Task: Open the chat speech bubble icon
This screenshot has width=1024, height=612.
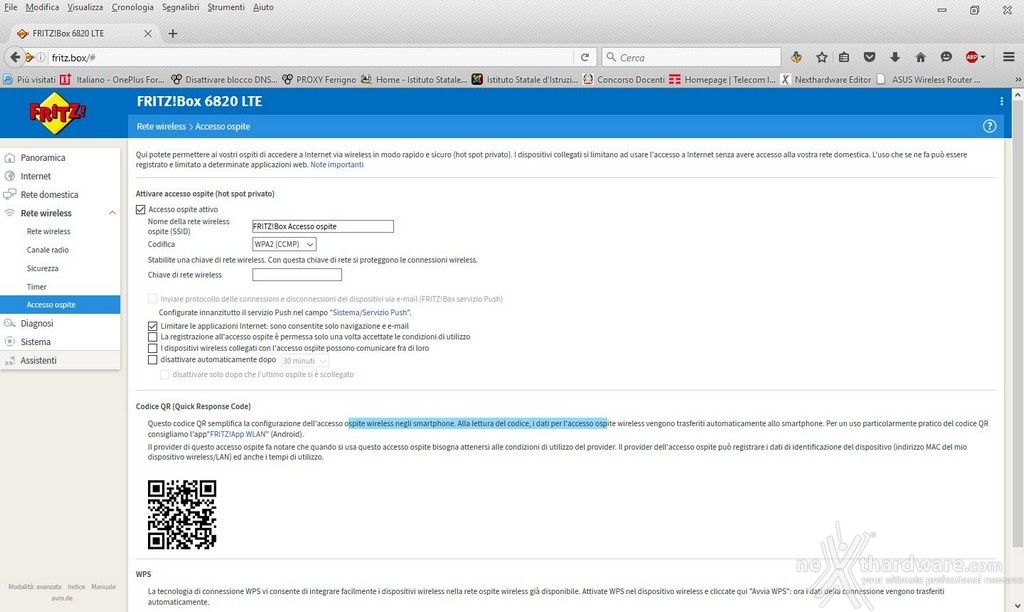Action: [946, 57]
